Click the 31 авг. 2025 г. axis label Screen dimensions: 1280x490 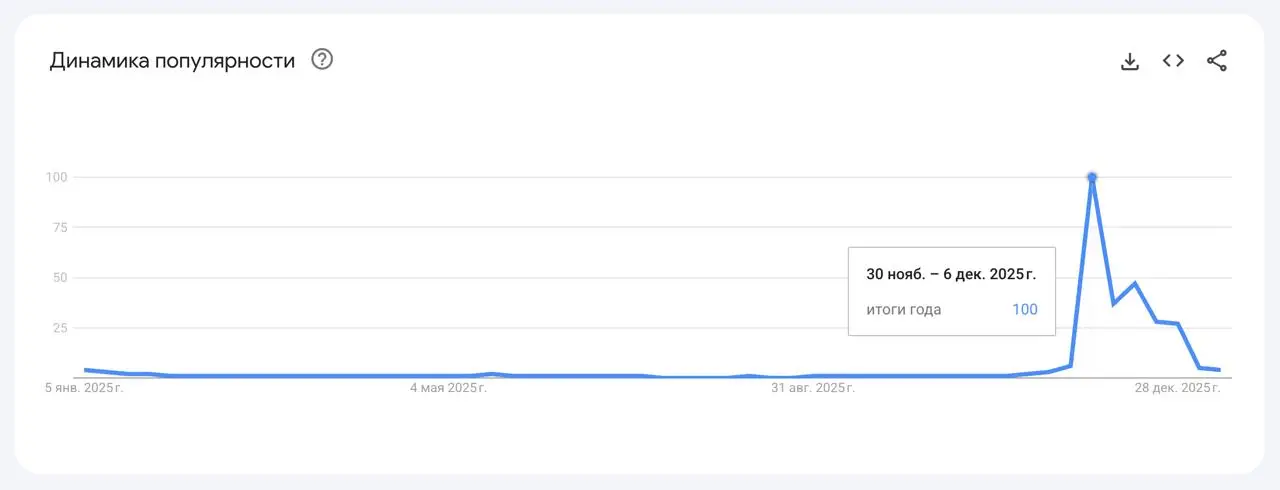coord(813,388)
